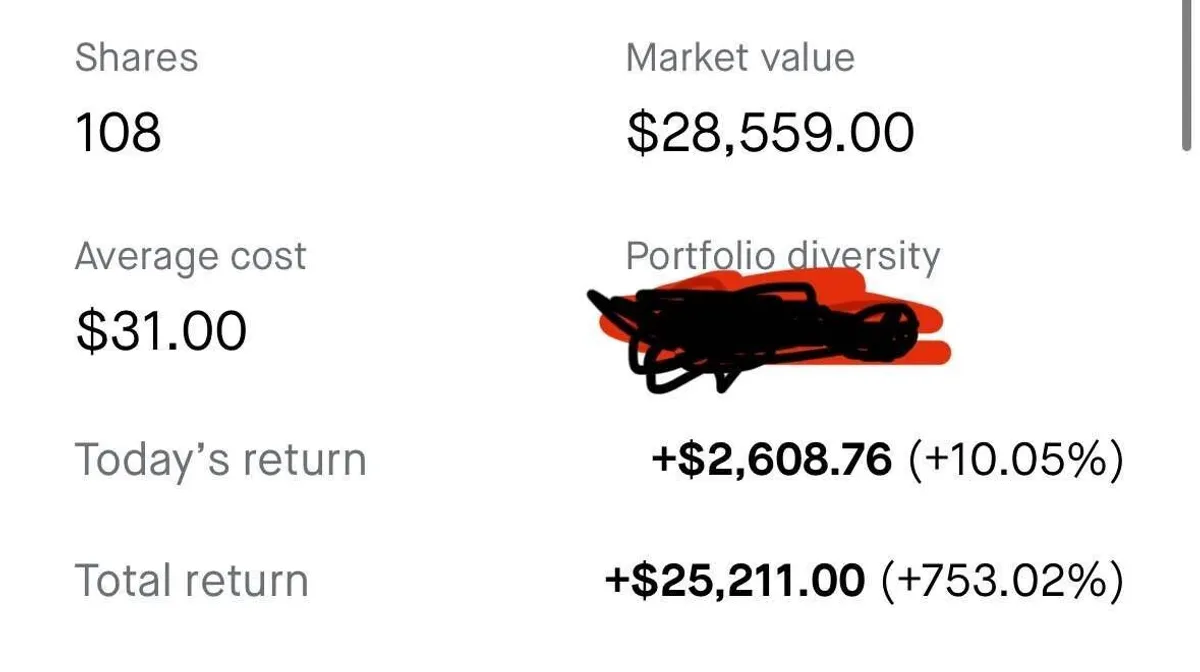Select the $28,559.00 market value amount
This screenshot has width=1200, height=672.
(770, 132)
